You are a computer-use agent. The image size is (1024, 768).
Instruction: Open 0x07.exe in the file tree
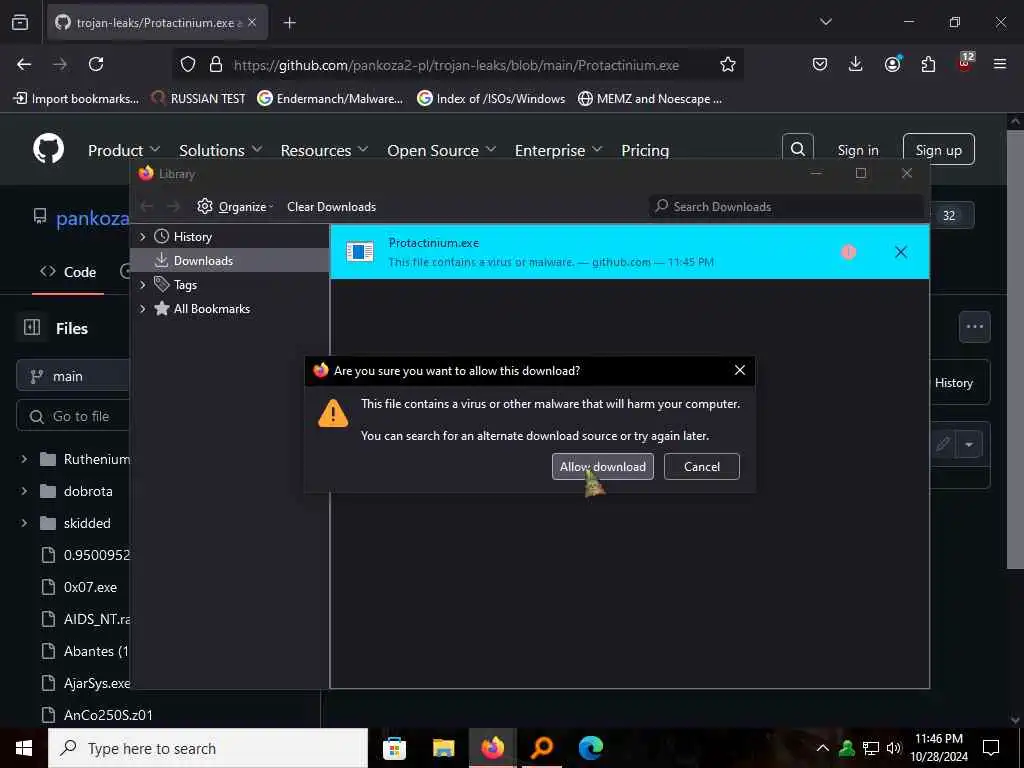[90, 587]
